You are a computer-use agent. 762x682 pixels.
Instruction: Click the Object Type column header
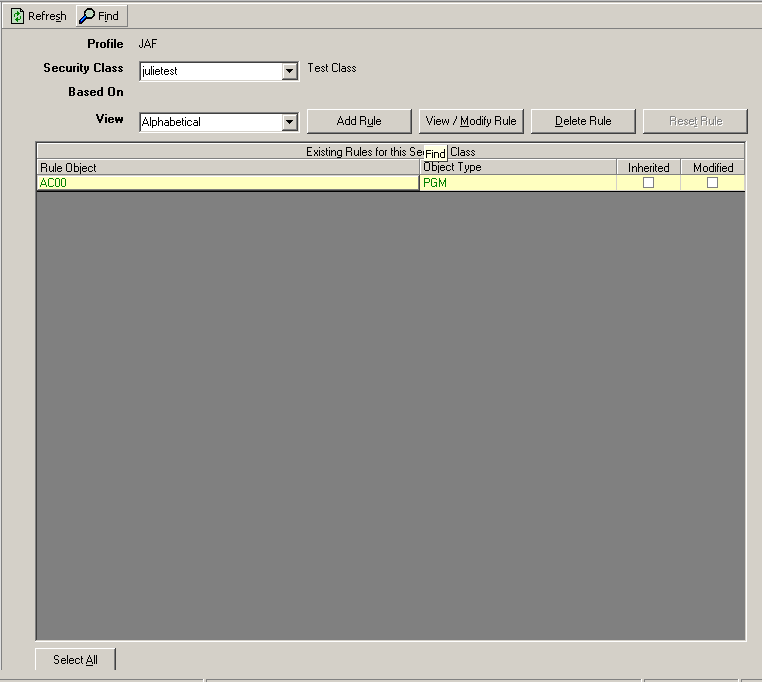pyautogui.click(x=518, y=168)
